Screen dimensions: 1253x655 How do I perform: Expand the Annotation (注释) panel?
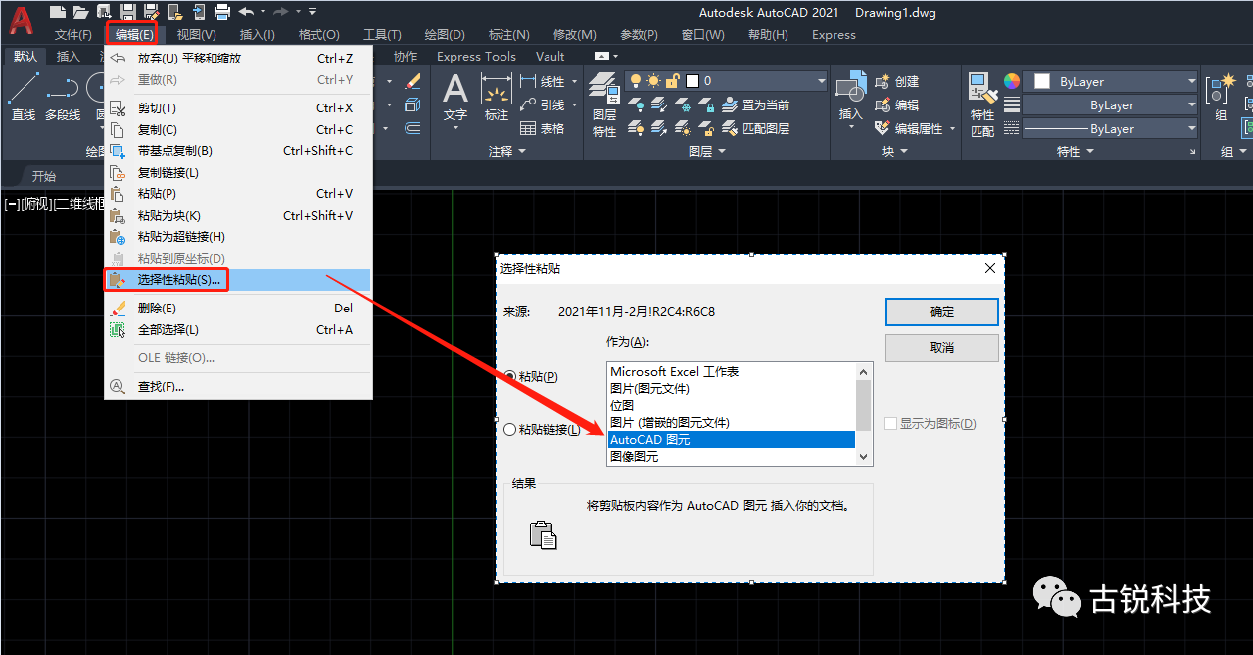508,151
